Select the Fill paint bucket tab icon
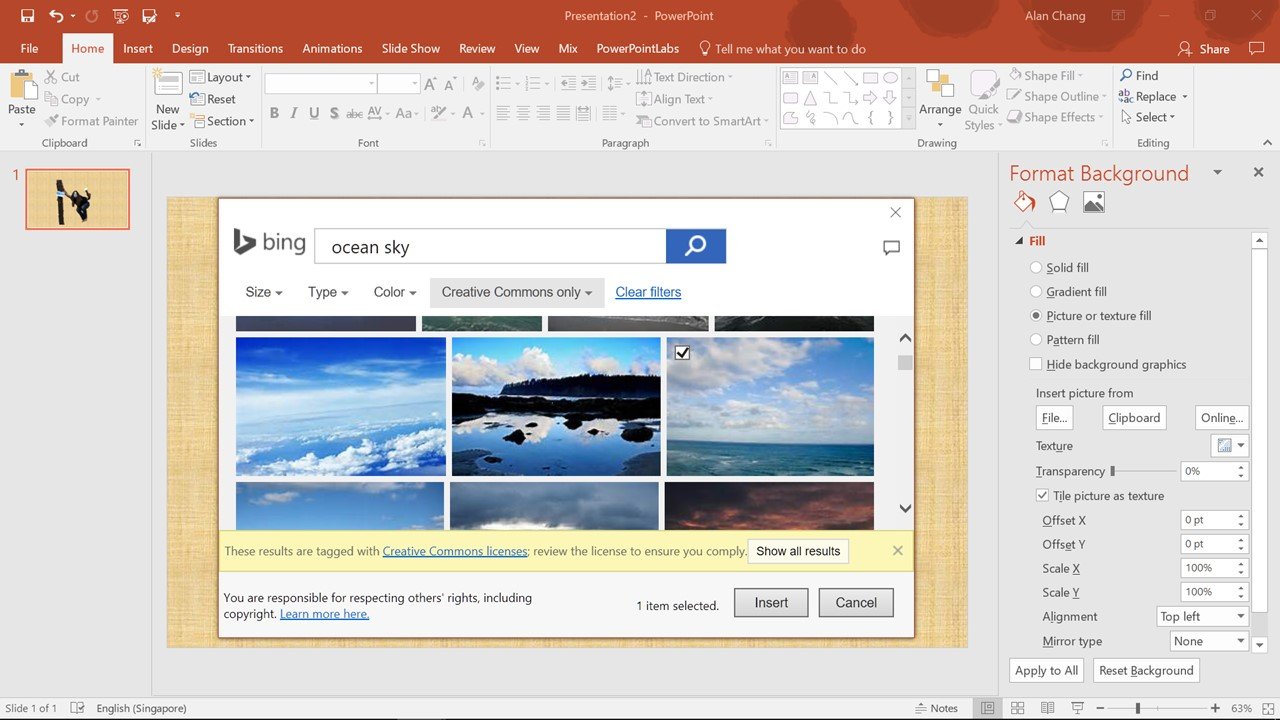The height and width of the screenshot is (720, 1280). [x=1024, y=202]
